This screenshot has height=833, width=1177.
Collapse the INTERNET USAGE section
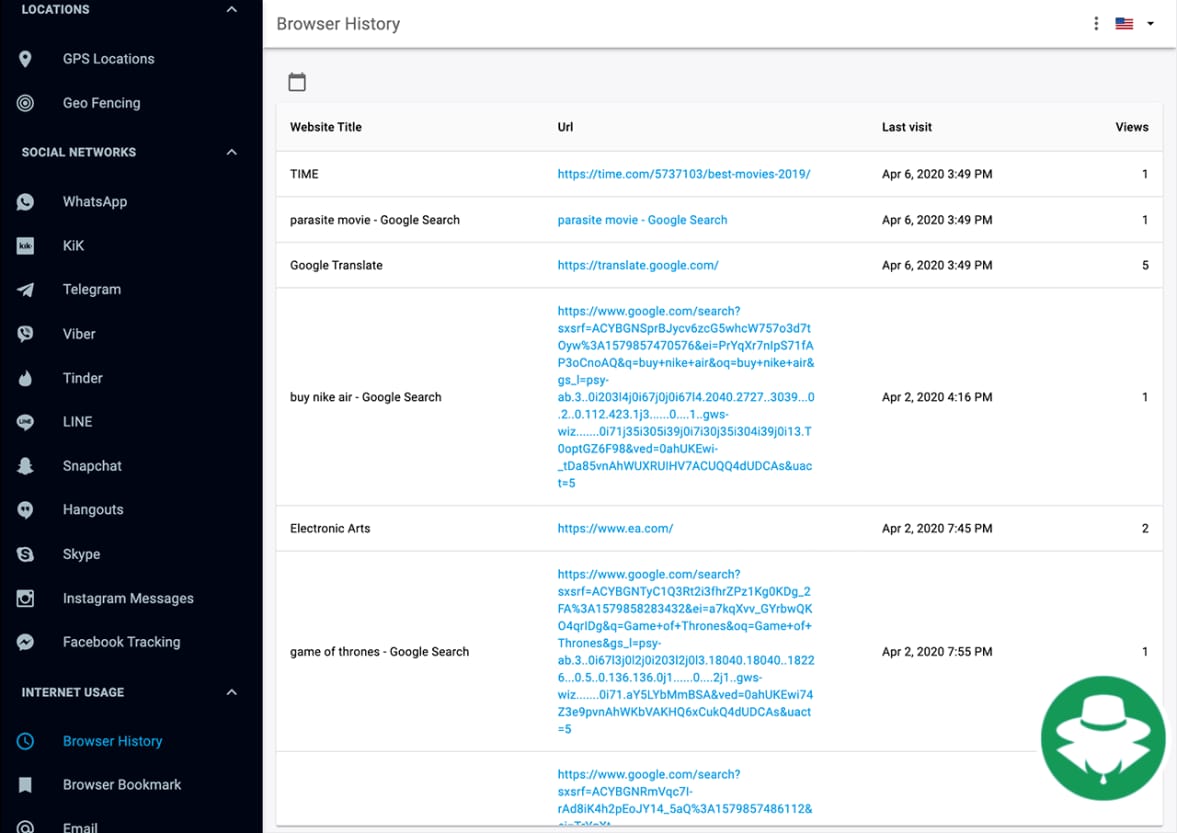tap(231, 691)
